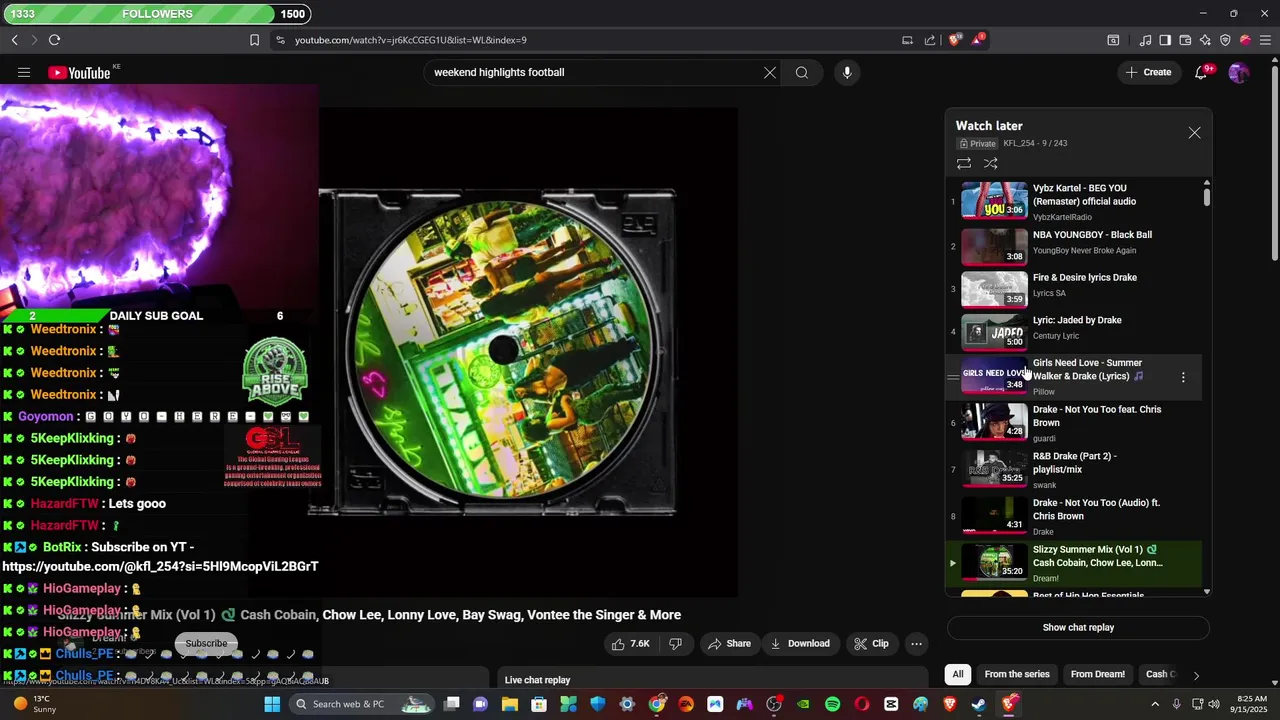
Task: Click the browser back arrow
Action: (15, 40)
